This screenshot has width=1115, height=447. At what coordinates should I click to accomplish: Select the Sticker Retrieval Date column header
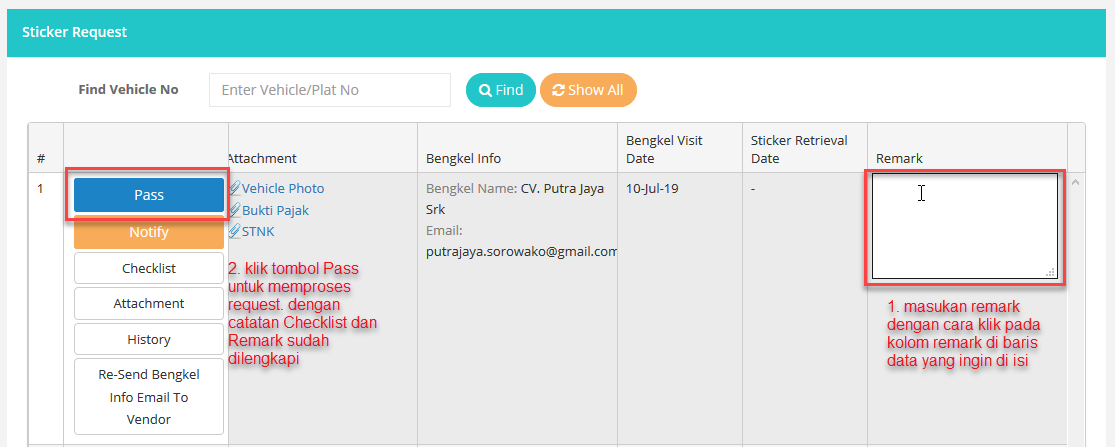pyautogui.click(x=799, y=149)
